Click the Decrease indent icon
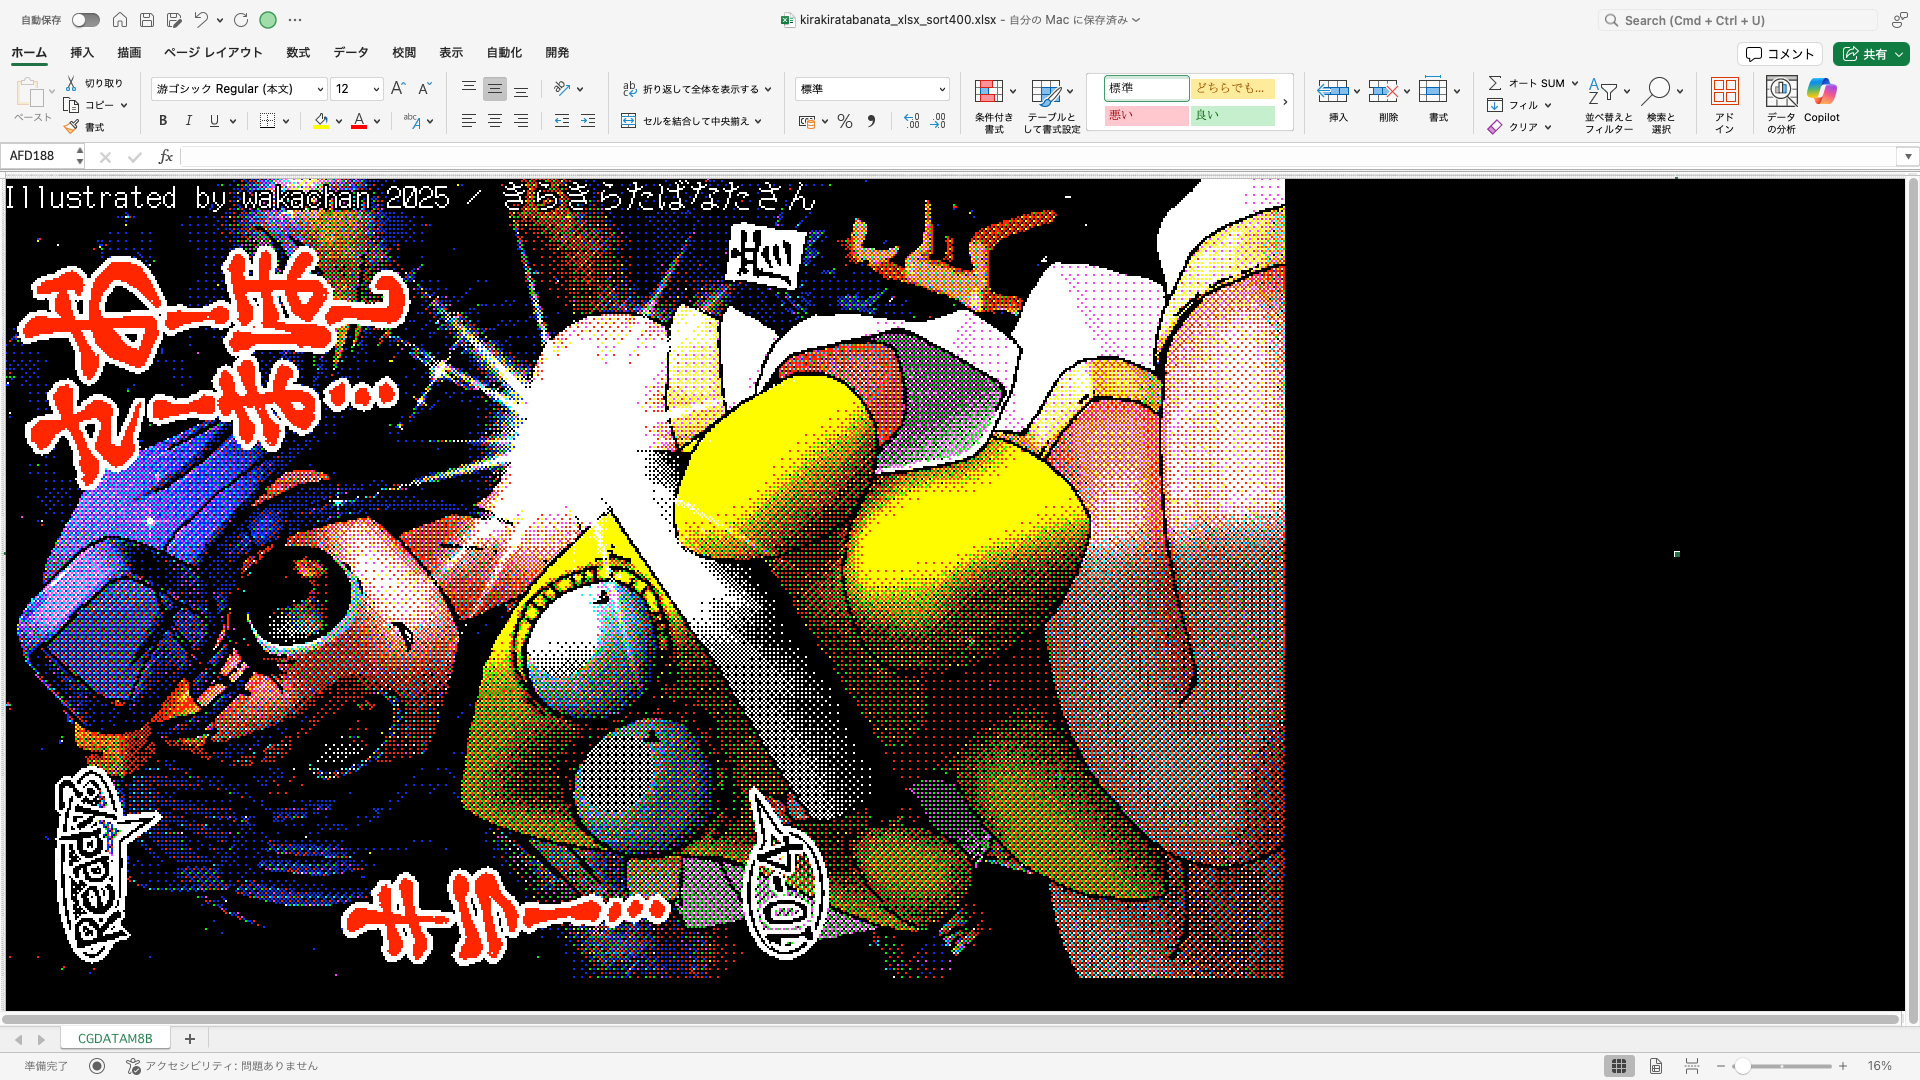The width and height of the screenshot is (1920, 1080). 562,121
